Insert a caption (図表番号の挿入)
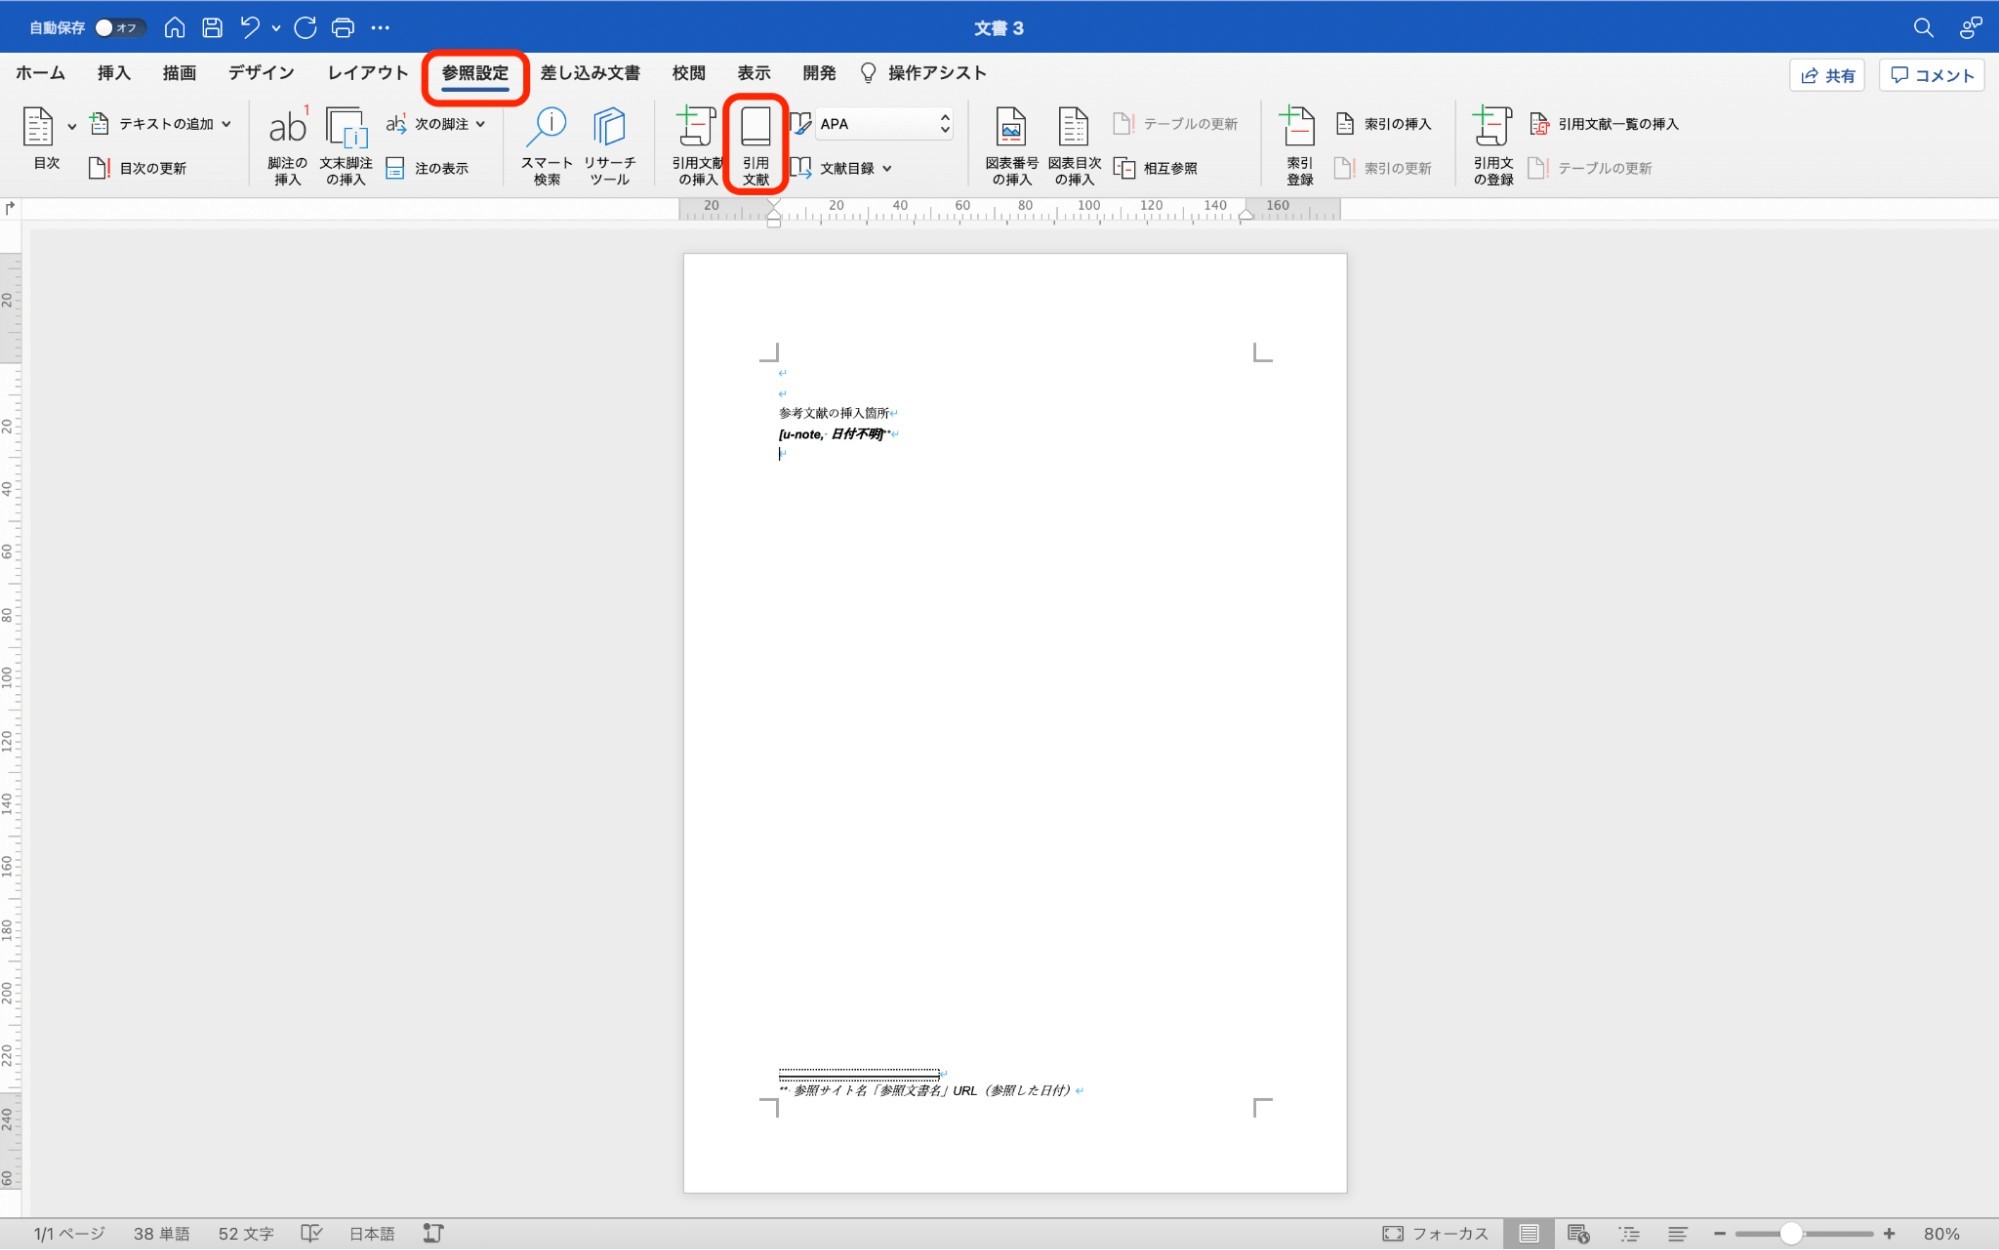The width and height of the screenshot is (1999, 1250). 1011,145
